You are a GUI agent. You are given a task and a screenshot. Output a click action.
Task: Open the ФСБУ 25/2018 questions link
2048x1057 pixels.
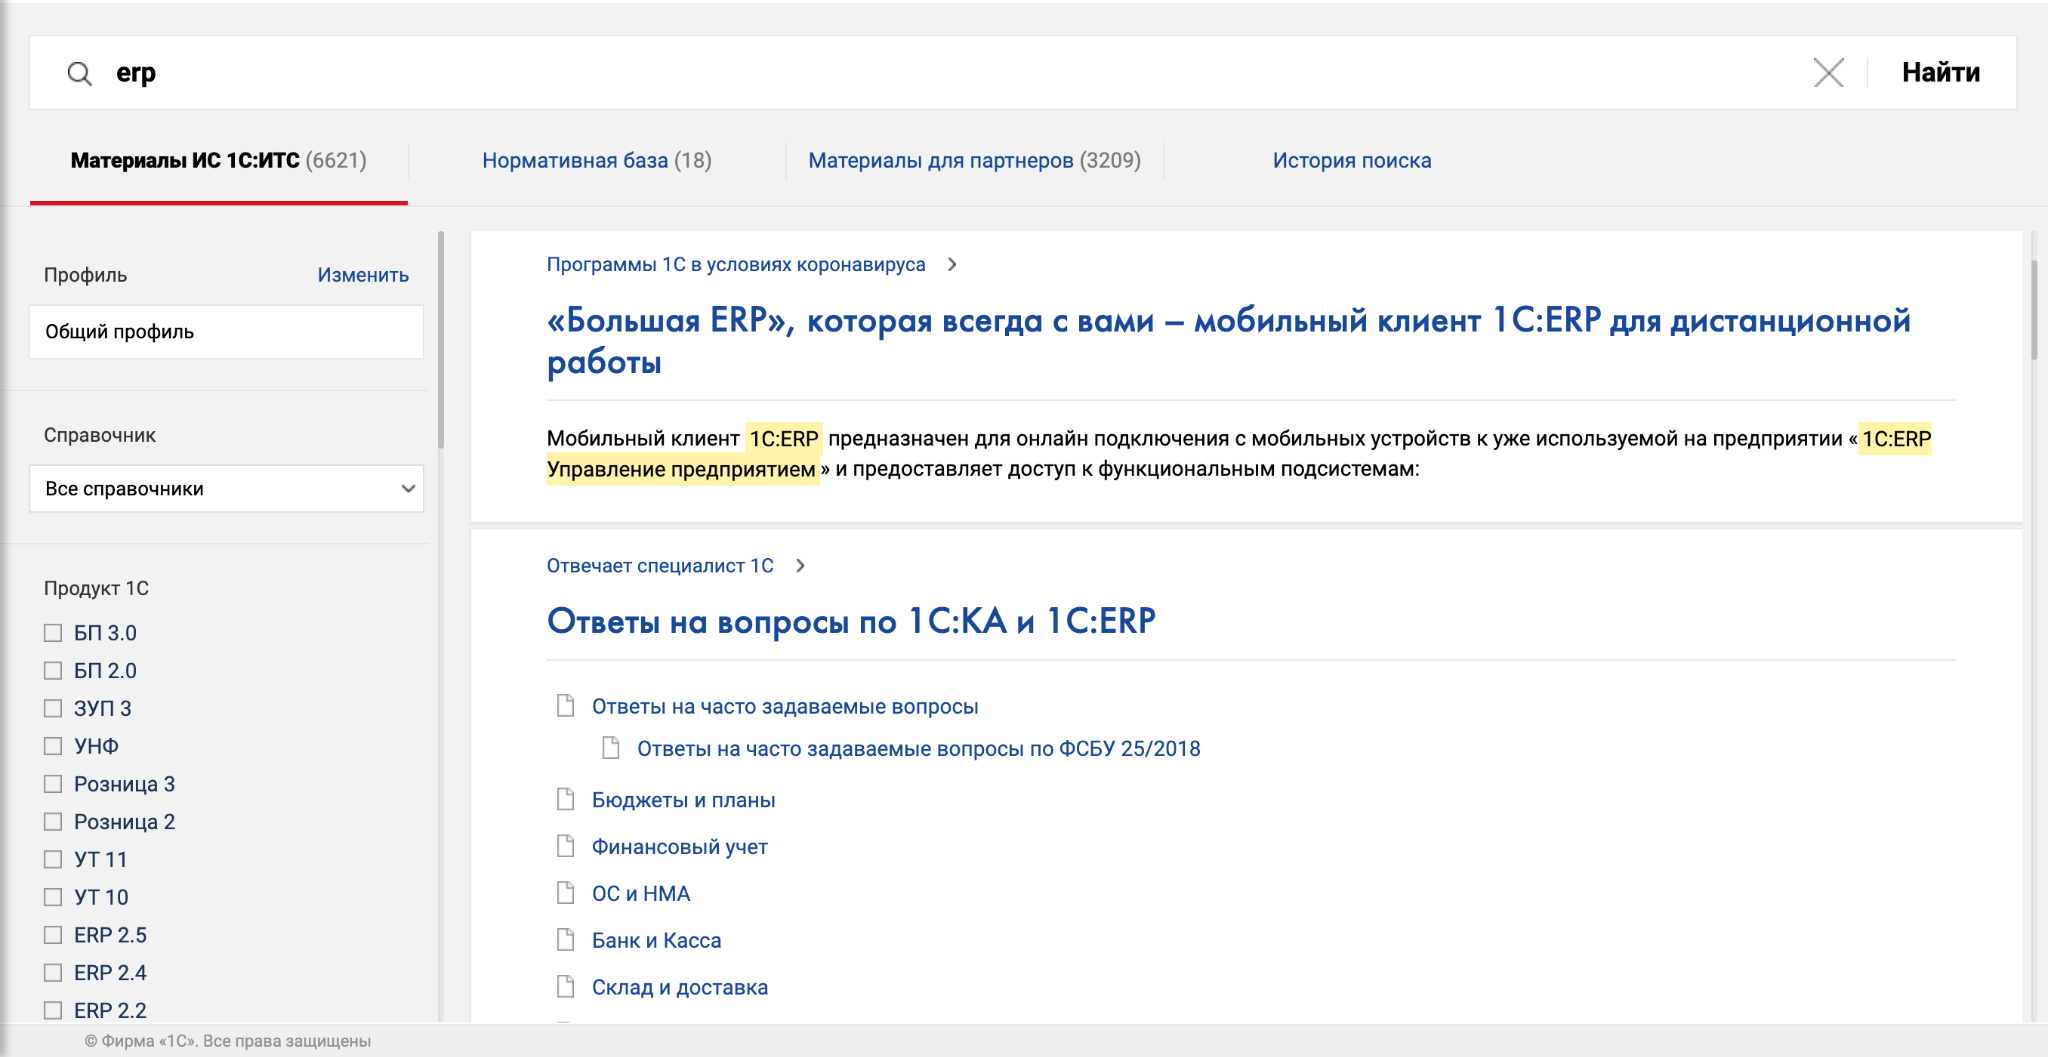pos(919,749)
